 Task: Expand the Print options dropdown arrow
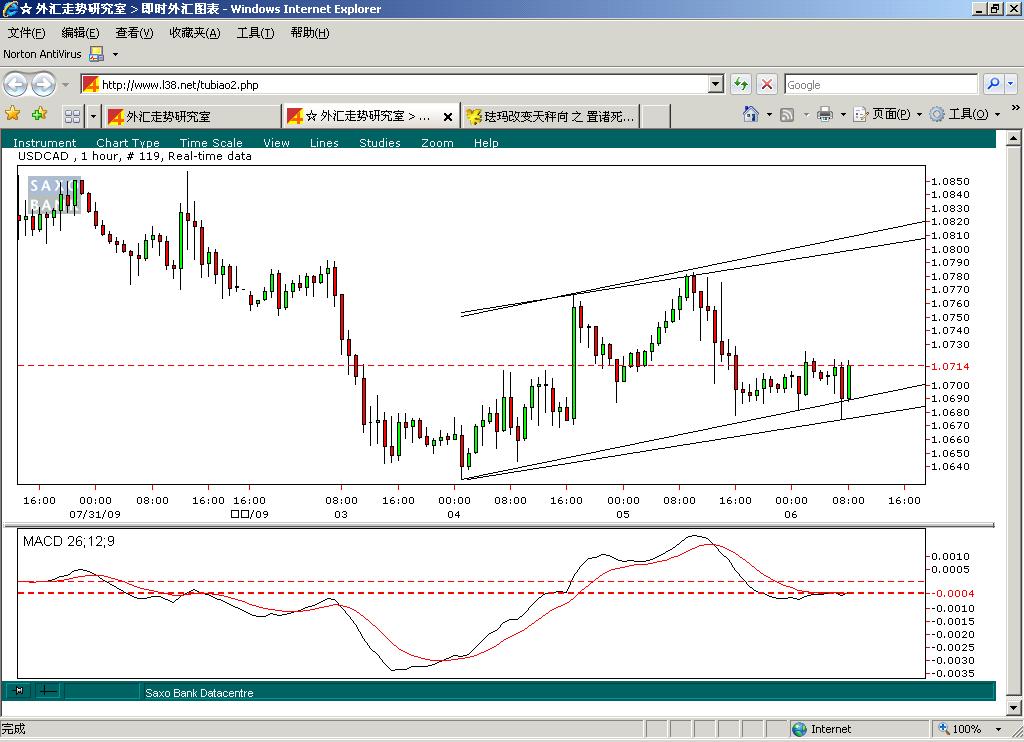[843, 115]
